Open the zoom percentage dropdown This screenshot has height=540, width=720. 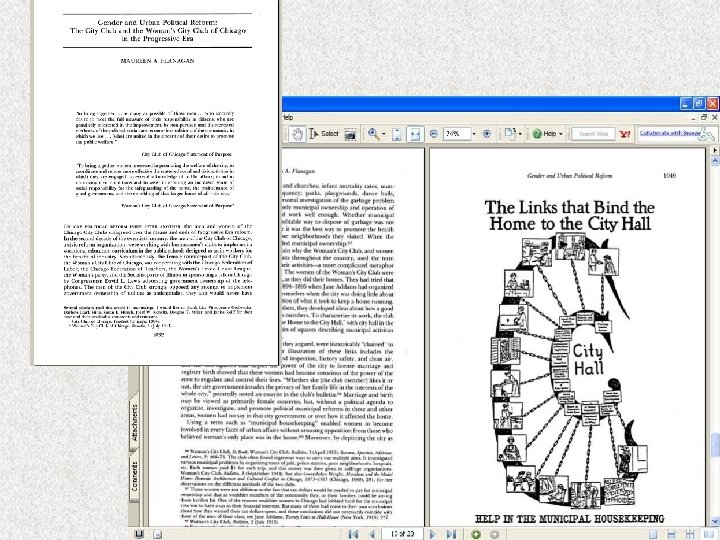tap(474, 134)
